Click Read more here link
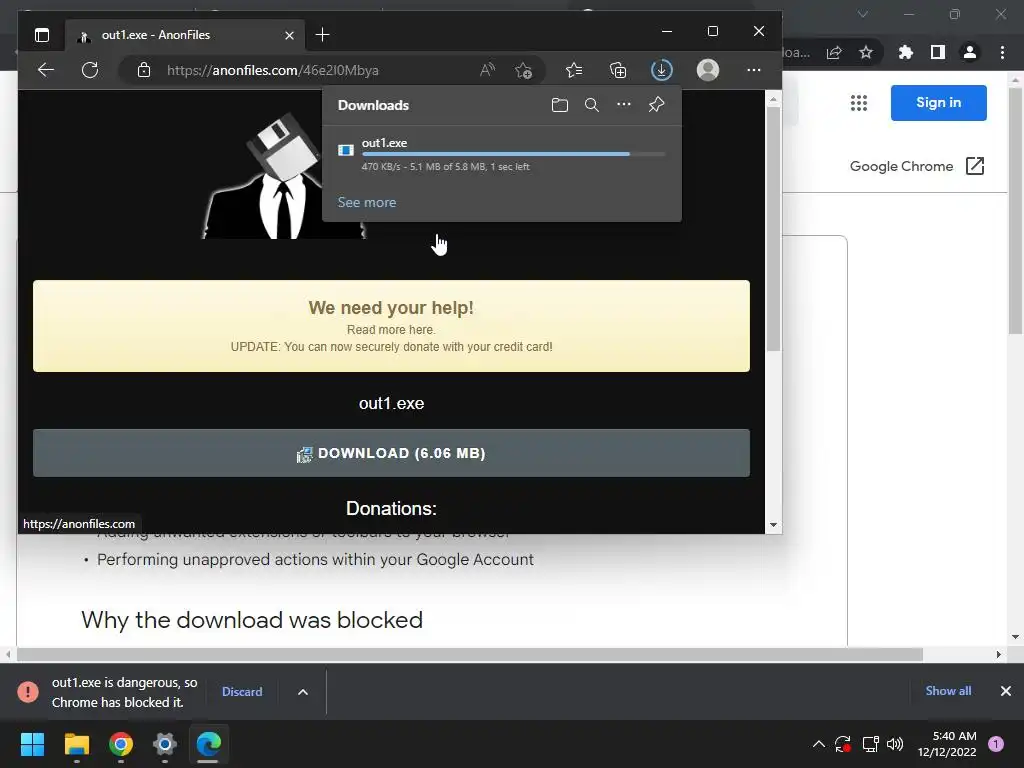 tap(391, 330)
